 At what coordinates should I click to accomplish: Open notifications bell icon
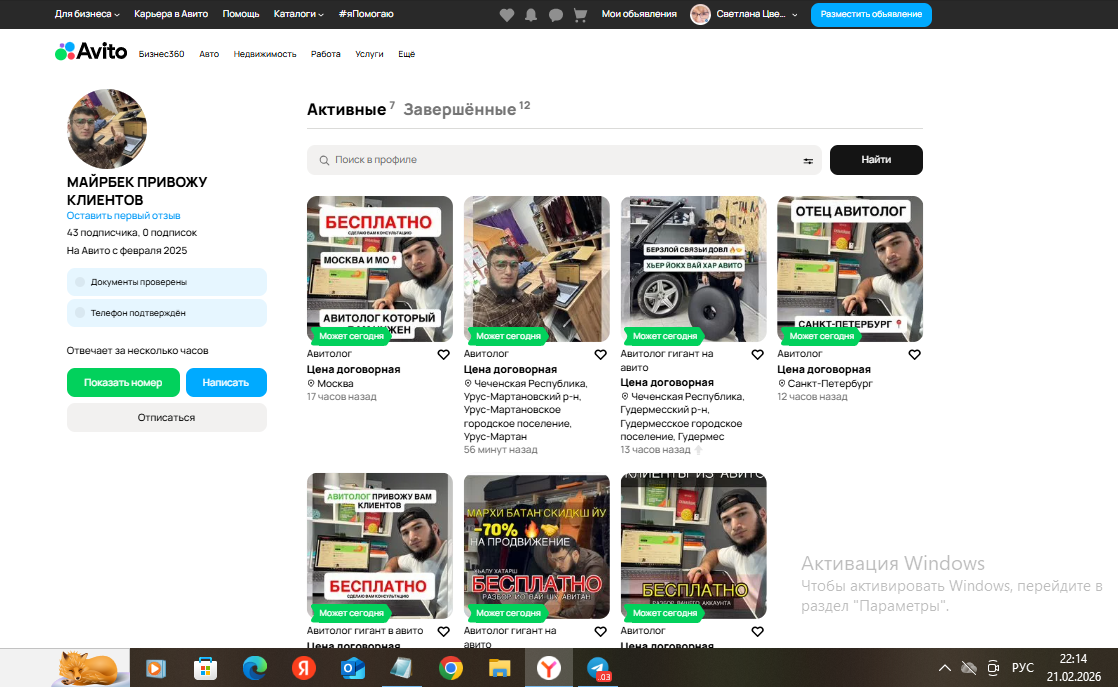(531, 14)
